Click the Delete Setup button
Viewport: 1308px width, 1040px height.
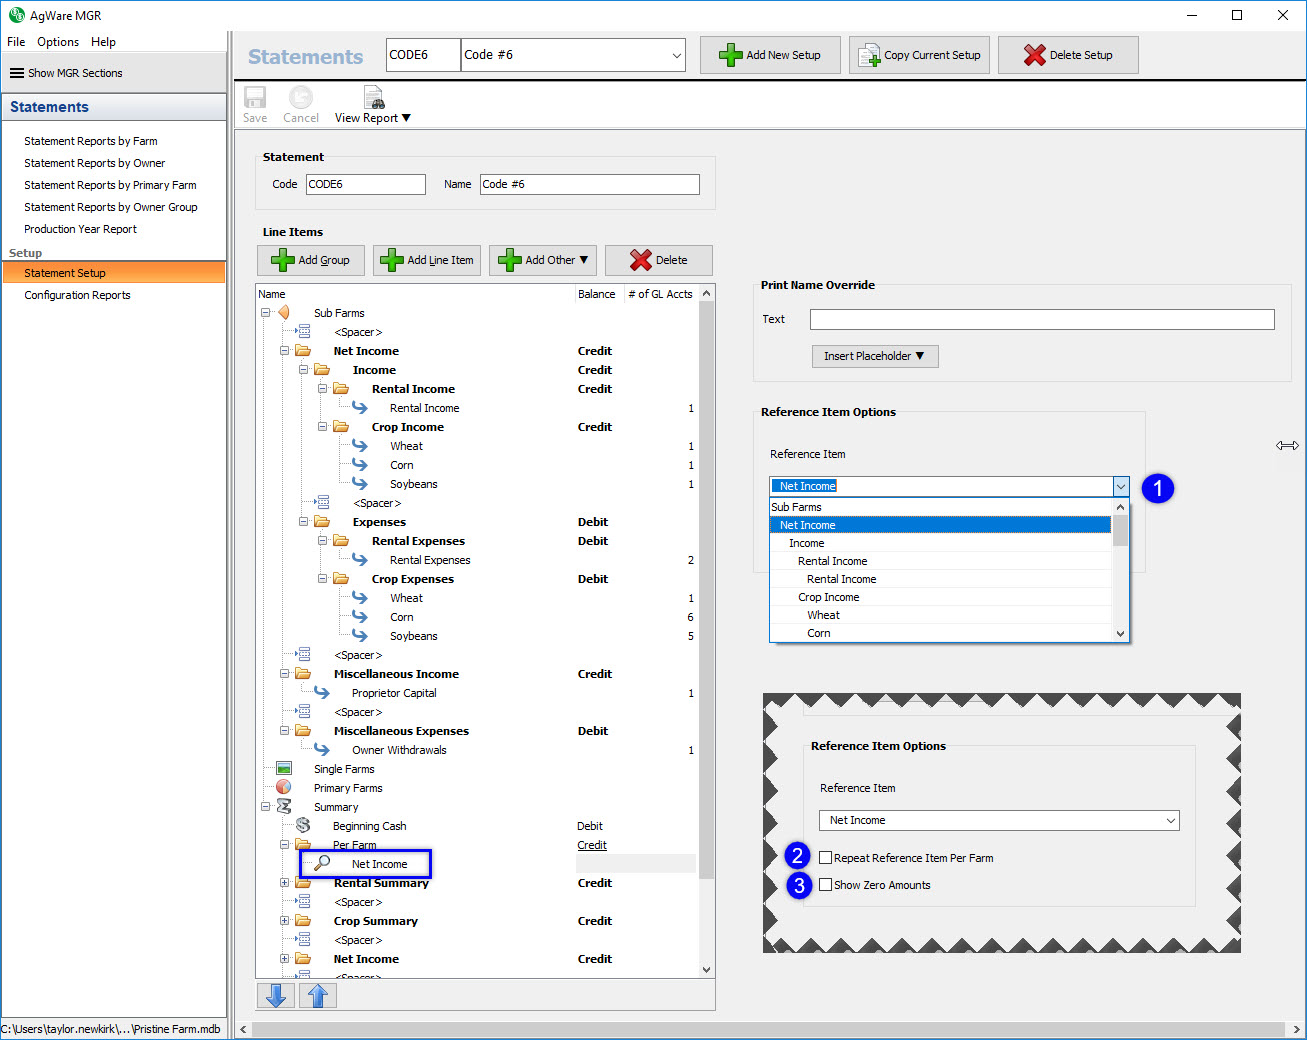point(1068,56)
